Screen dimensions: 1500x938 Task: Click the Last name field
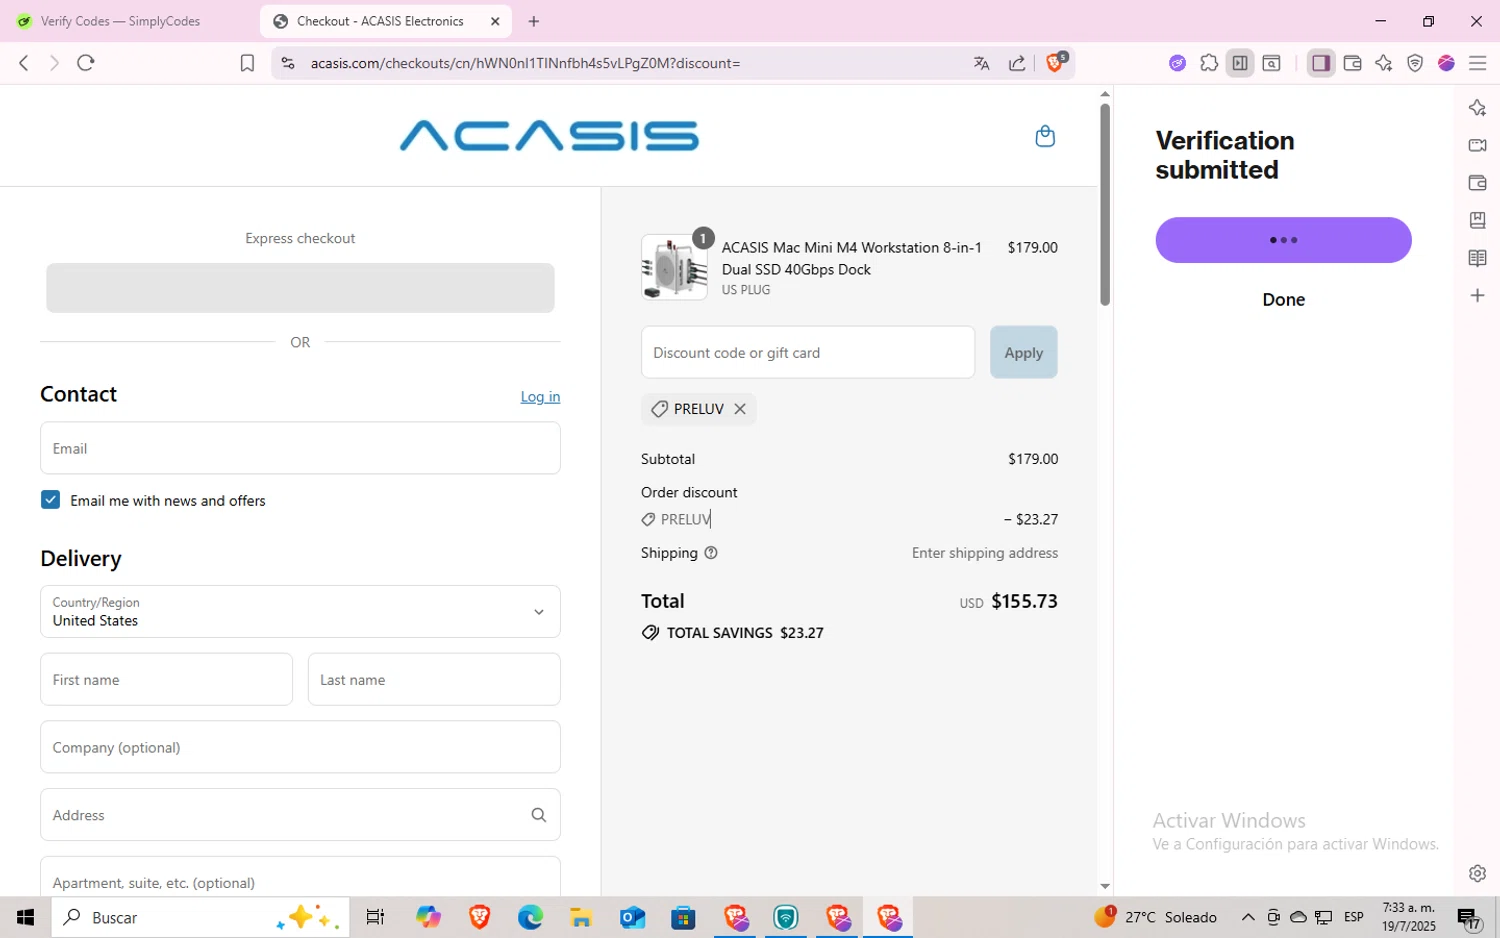(x=434, y=679)
